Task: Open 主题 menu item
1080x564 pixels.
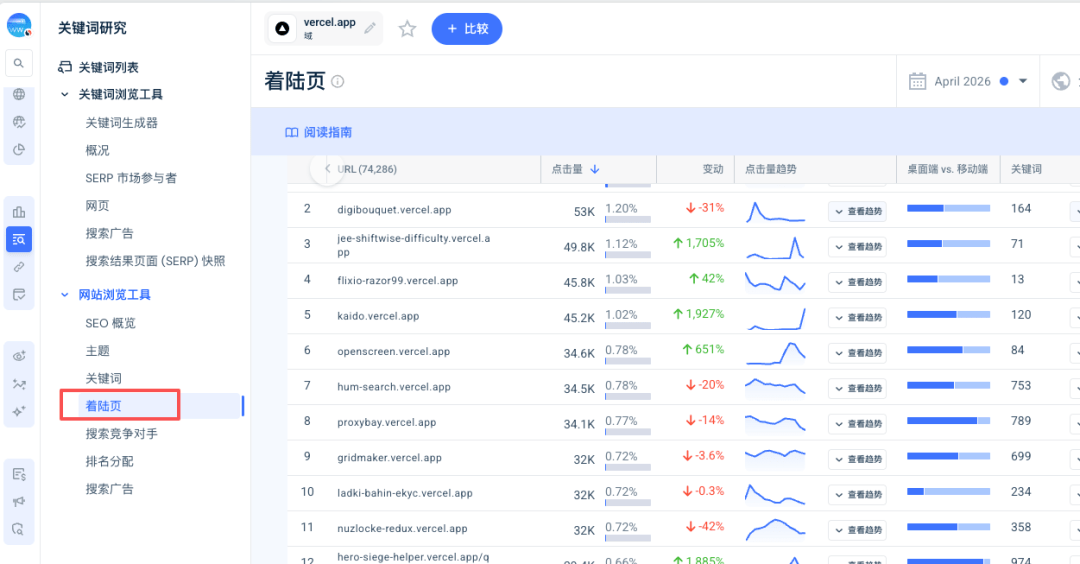Action: click(x=97, y=351)
